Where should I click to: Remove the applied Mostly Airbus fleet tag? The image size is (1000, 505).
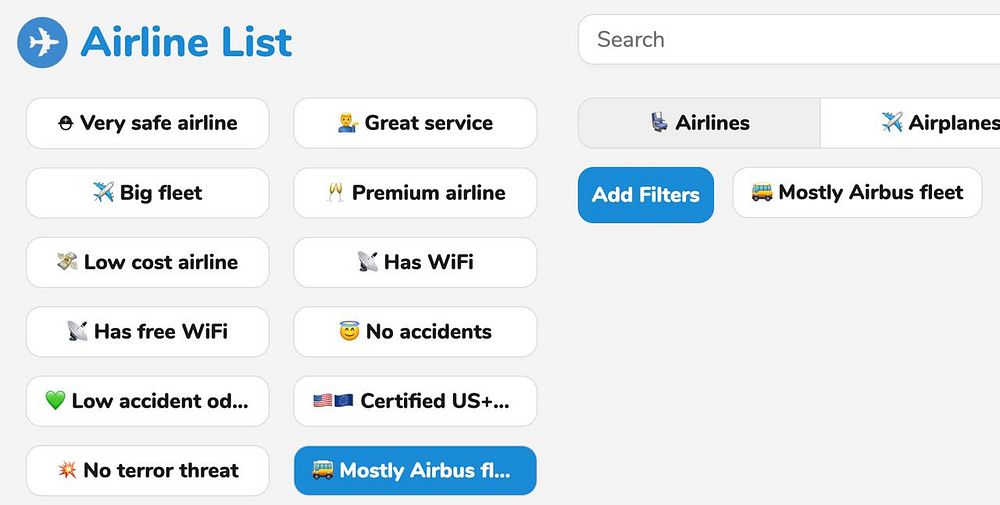(857, 193)
